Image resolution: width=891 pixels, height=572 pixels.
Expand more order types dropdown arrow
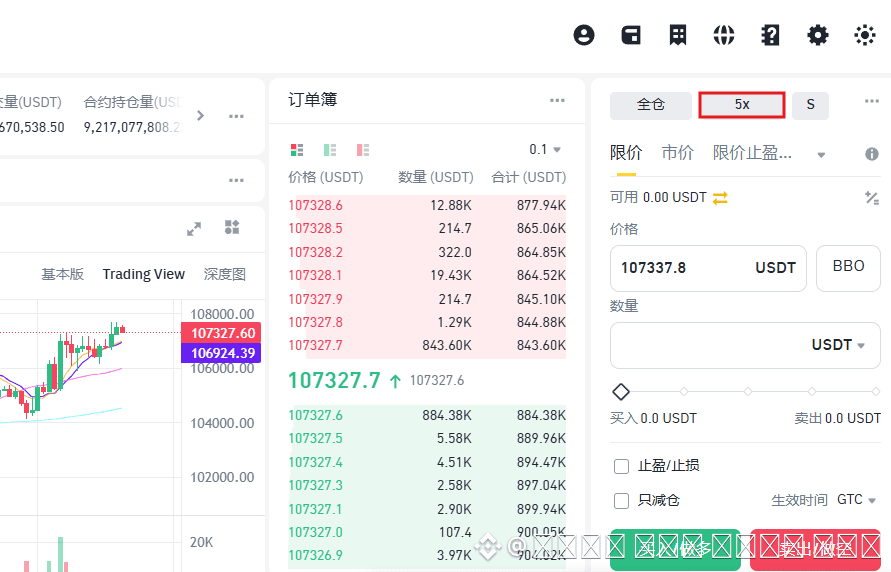coord(821,155)
